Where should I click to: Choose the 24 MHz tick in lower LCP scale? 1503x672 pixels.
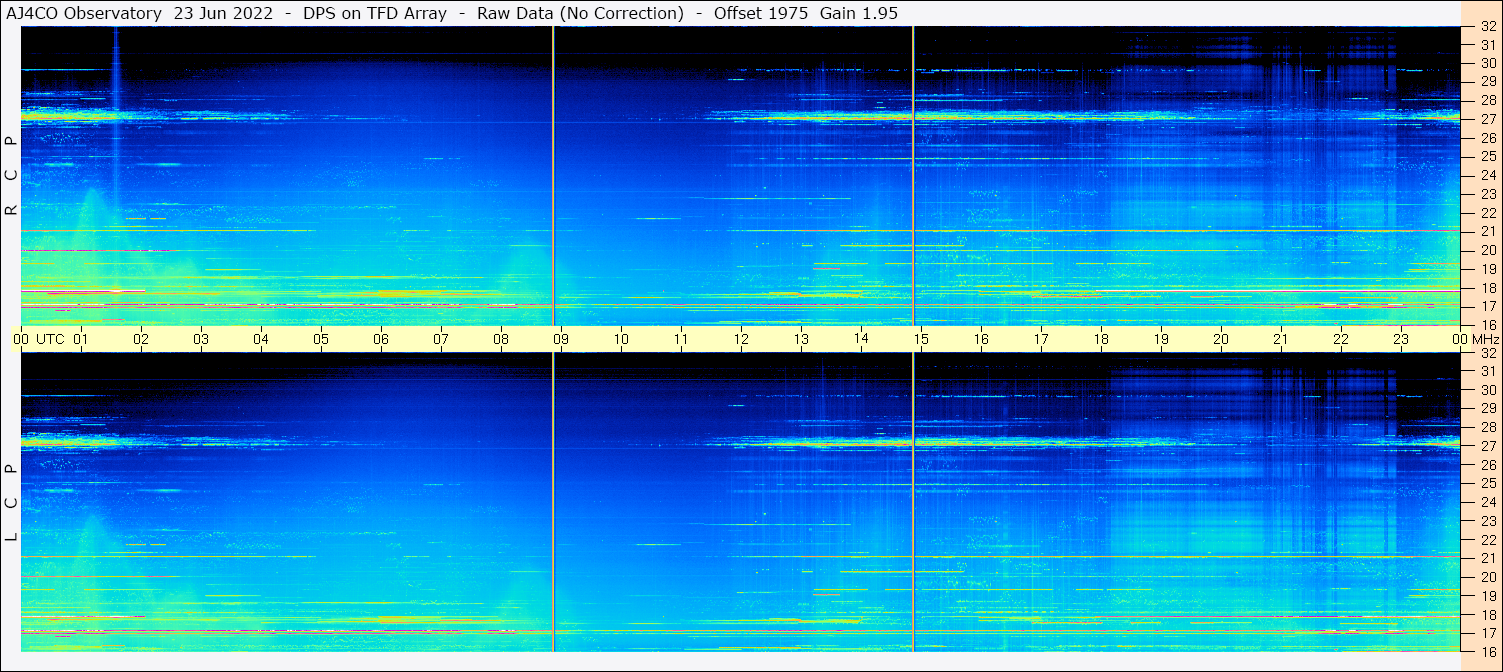[x=1487, y=502]
